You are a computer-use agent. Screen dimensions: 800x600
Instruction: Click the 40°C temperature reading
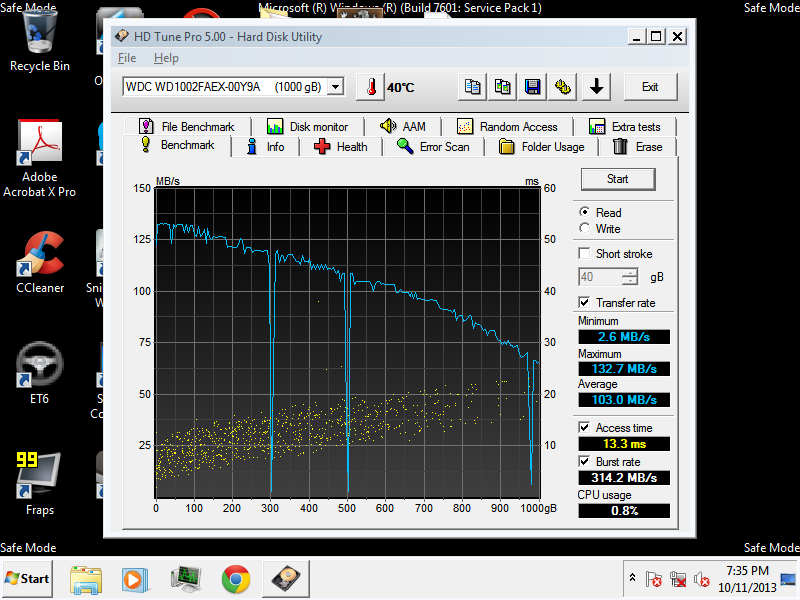point(401,88)
